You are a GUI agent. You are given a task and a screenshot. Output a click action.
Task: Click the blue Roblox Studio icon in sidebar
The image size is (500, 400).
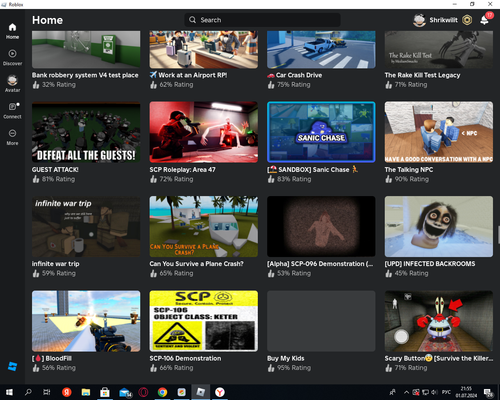[x=12, y=366]
